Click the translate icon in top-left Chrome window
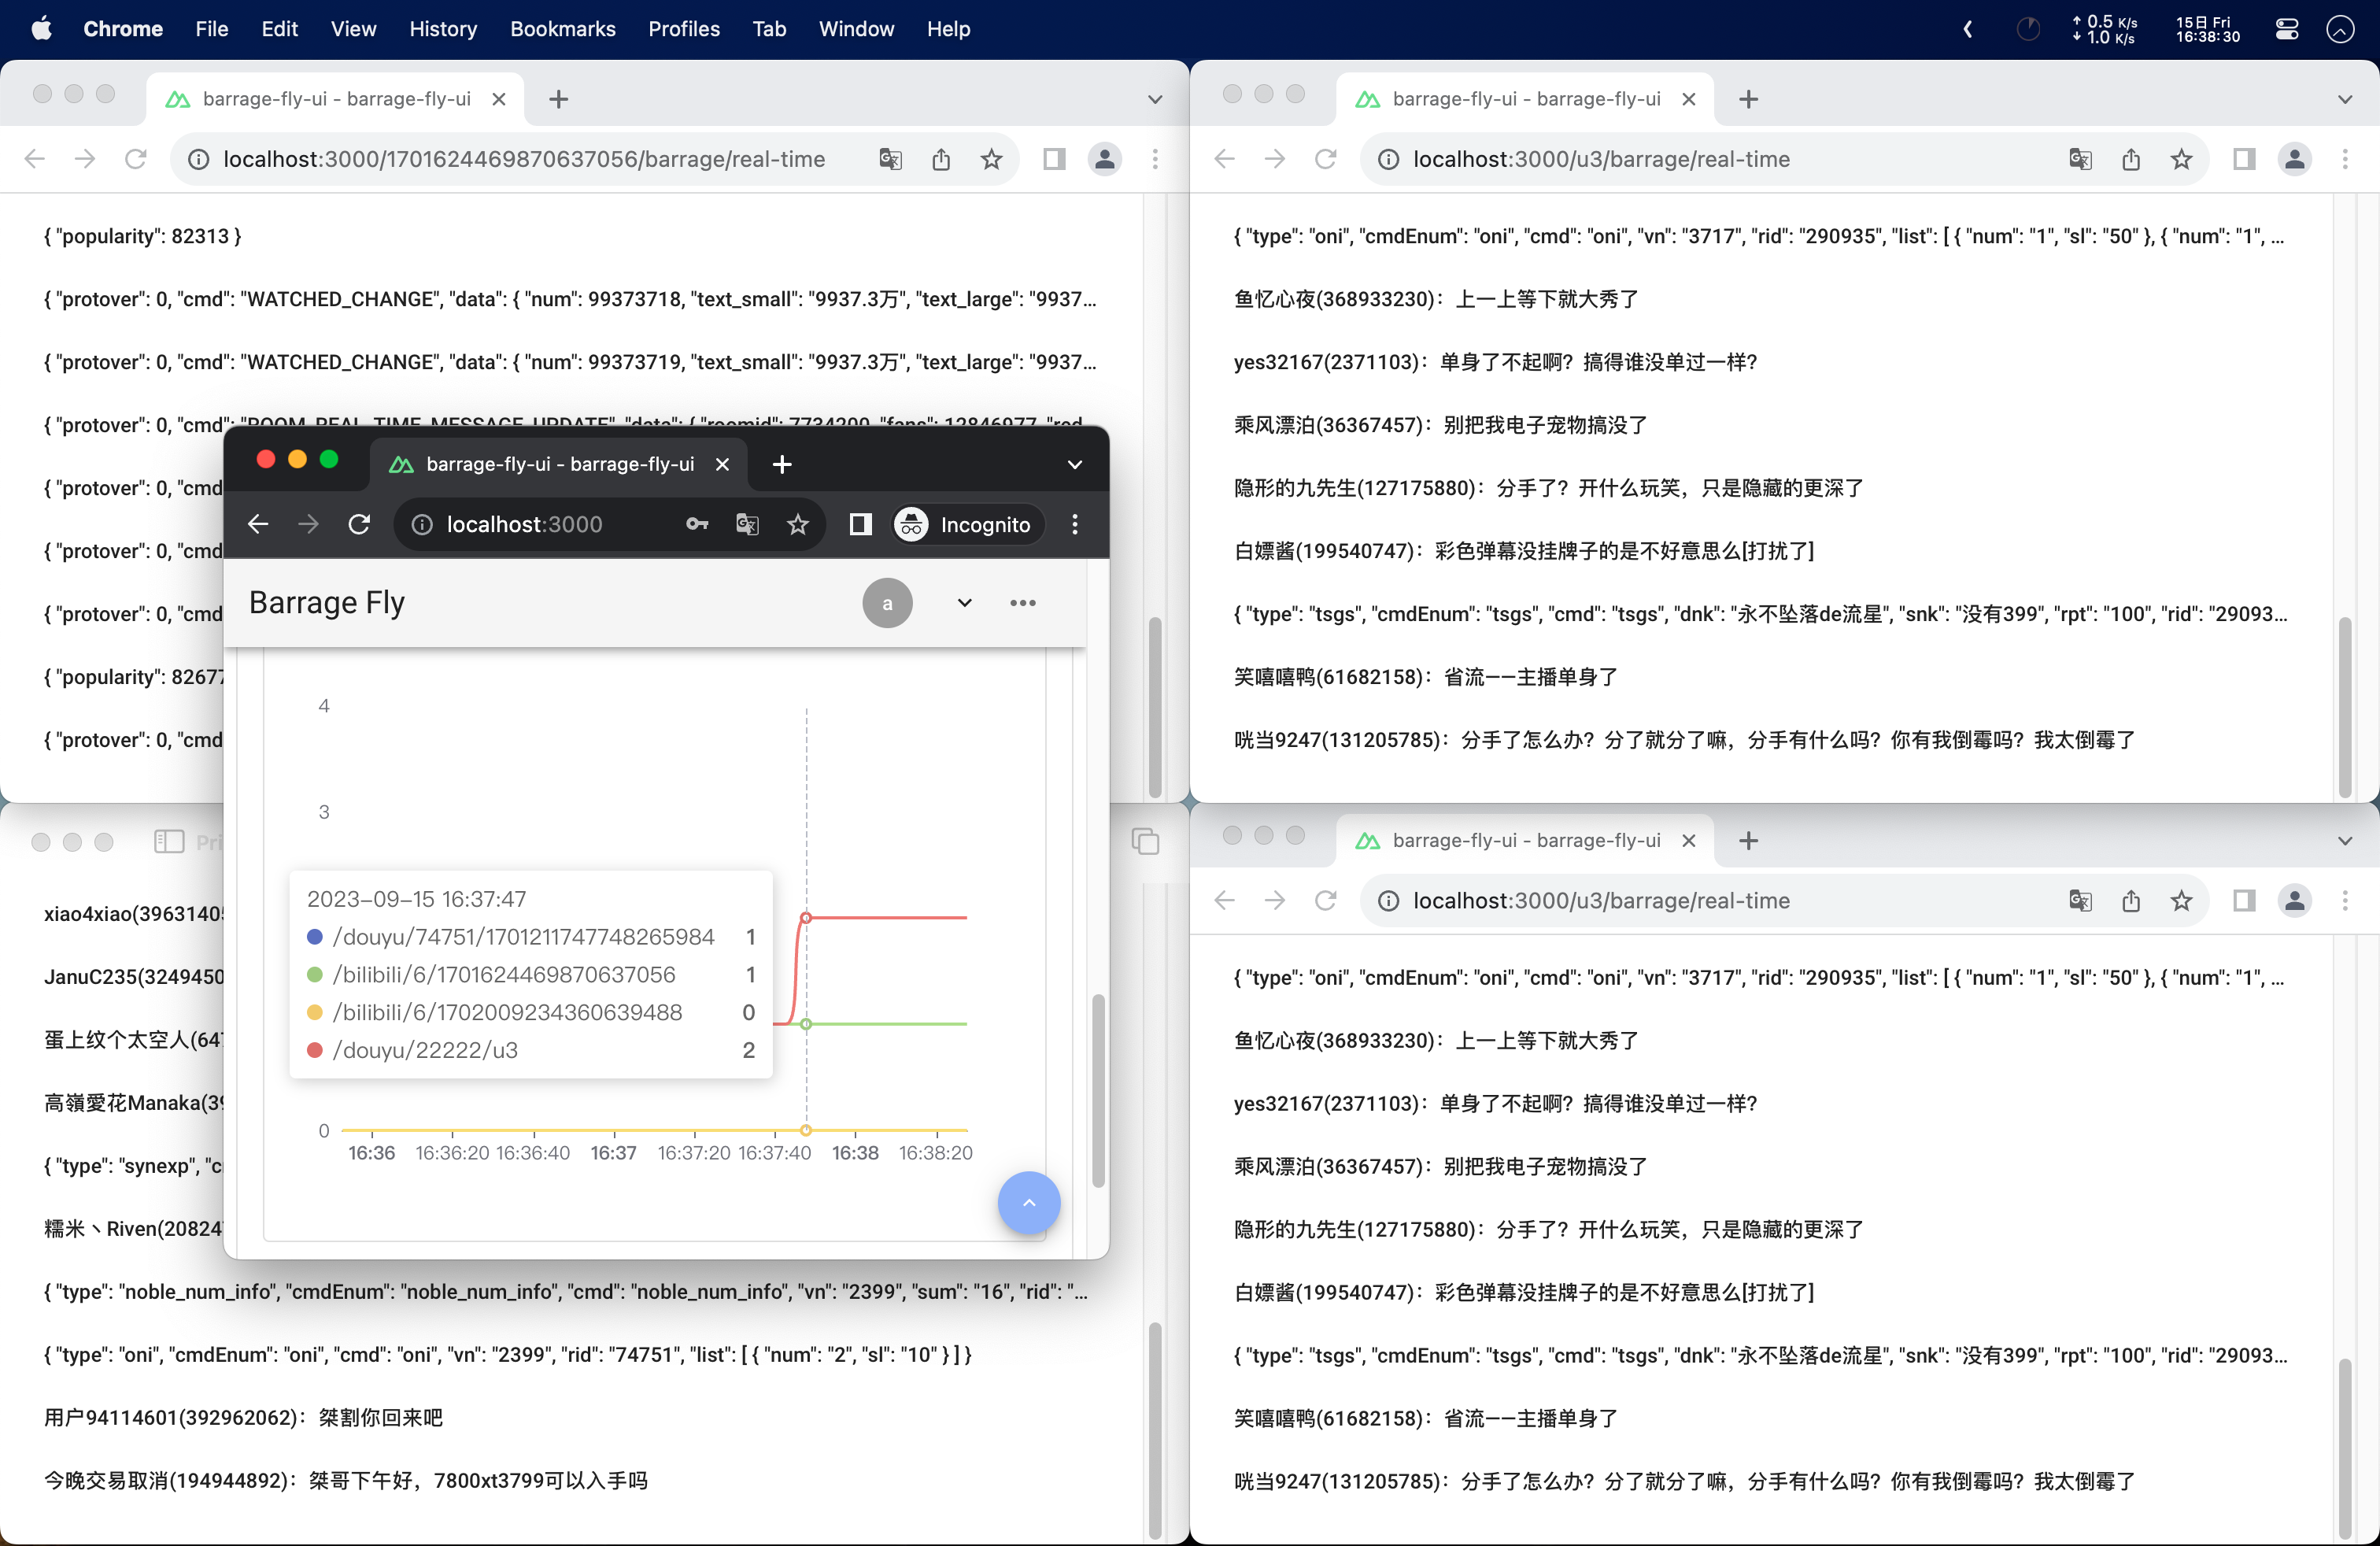2380x1546 pixels. [890, 159]
